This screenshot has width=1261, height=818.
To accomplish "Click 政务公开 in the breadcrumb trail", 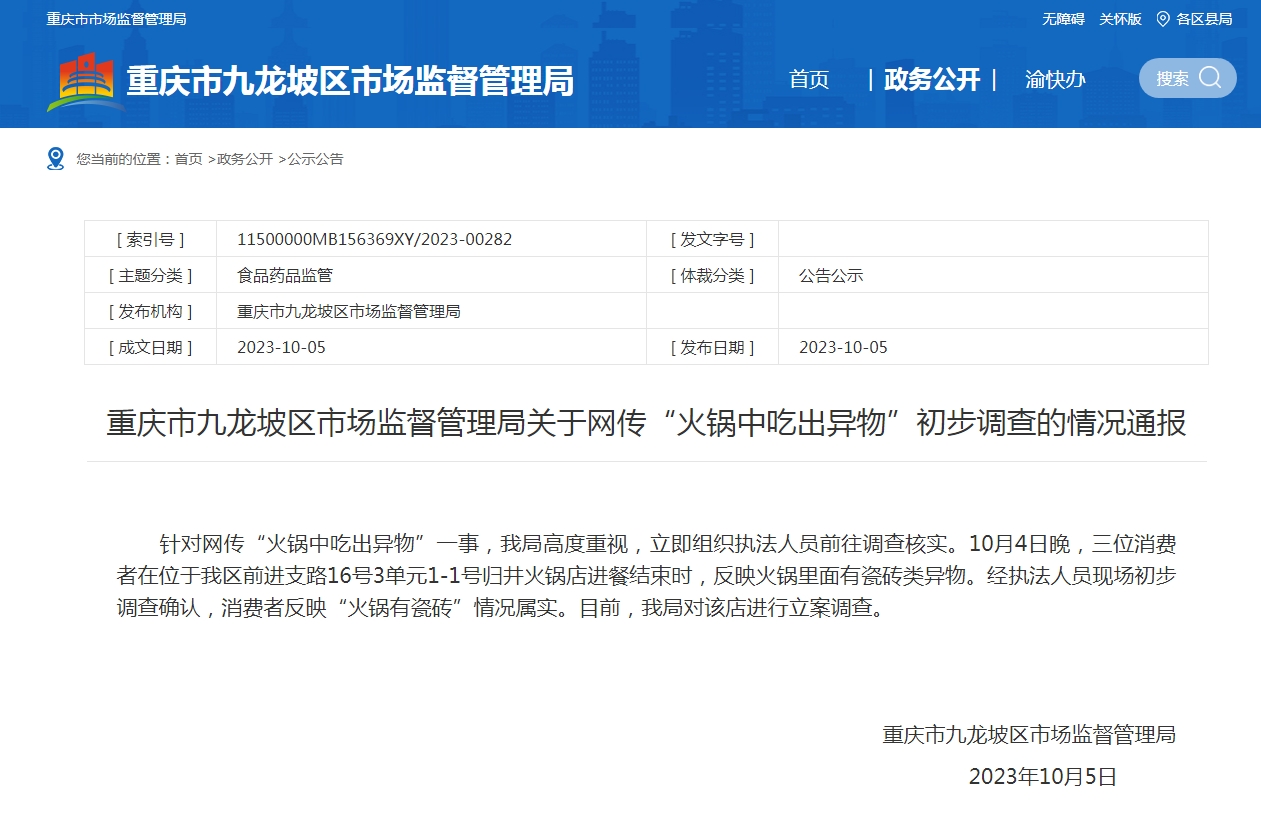I will [245, 159].
